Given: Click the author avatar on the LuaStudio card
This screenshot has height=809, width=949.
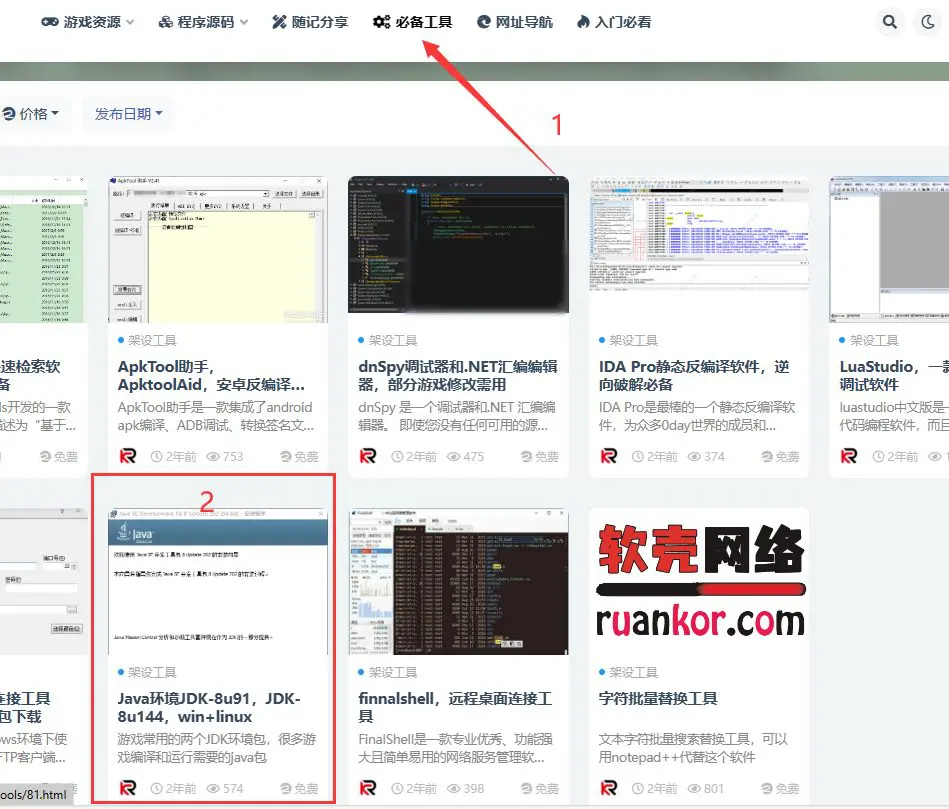Looking at the screenshot, I should point(849,456).
